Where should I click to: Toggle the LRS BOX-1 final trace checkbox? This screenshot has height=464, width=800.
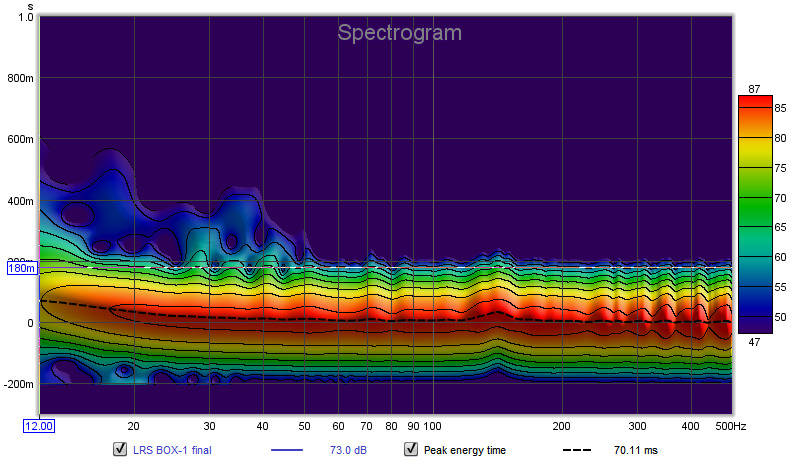point(120,450)
